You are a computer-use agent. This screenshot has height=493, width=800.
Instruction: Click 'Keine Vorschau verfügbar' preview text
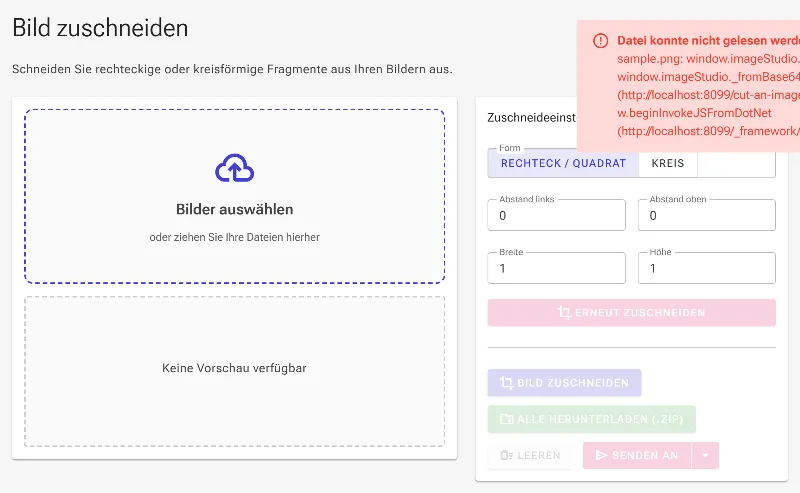click(x=234, y=368)
